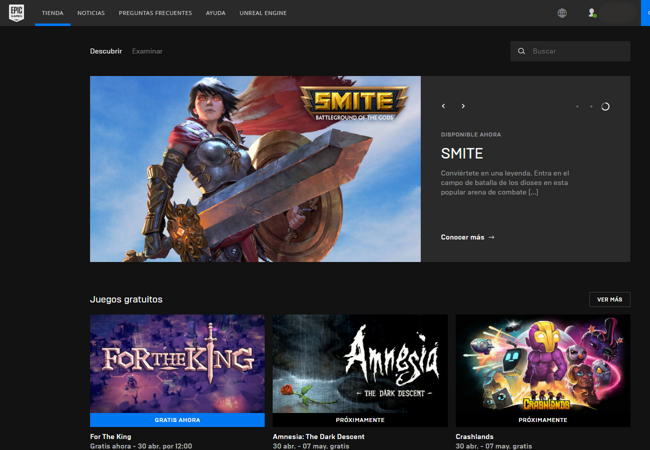
Task: Open the For The King thumbnail
Action: click(177, 363)
